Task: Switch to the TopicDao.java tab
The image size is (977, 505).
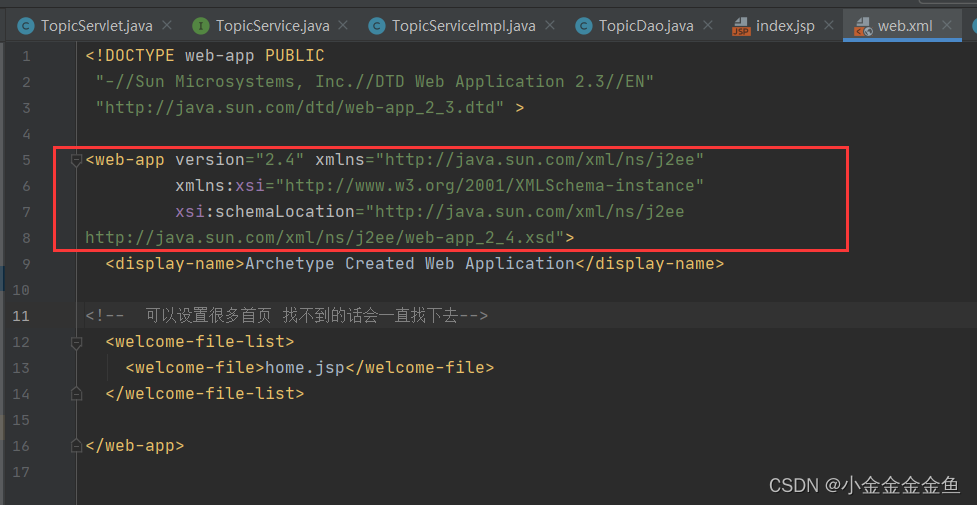Action: point(646,26)
